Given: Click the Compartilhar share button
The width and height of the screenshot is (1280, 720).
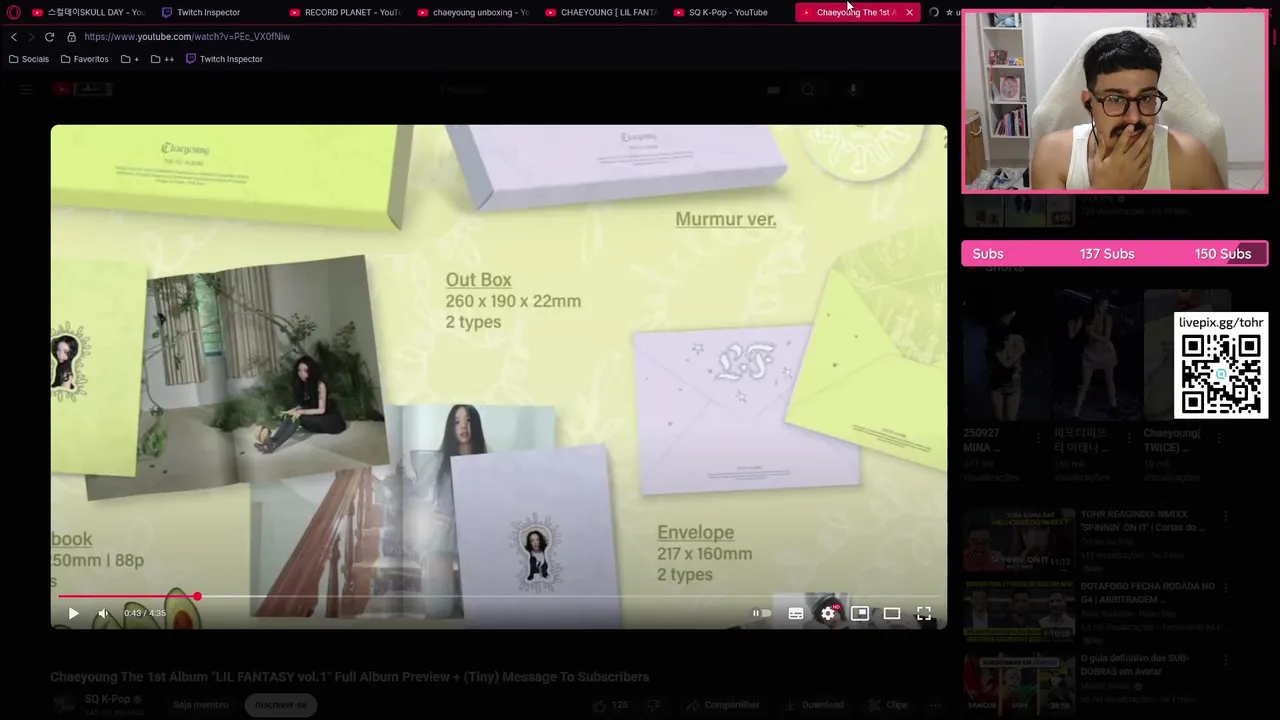Looking at the screenshot, I should 721,705.
